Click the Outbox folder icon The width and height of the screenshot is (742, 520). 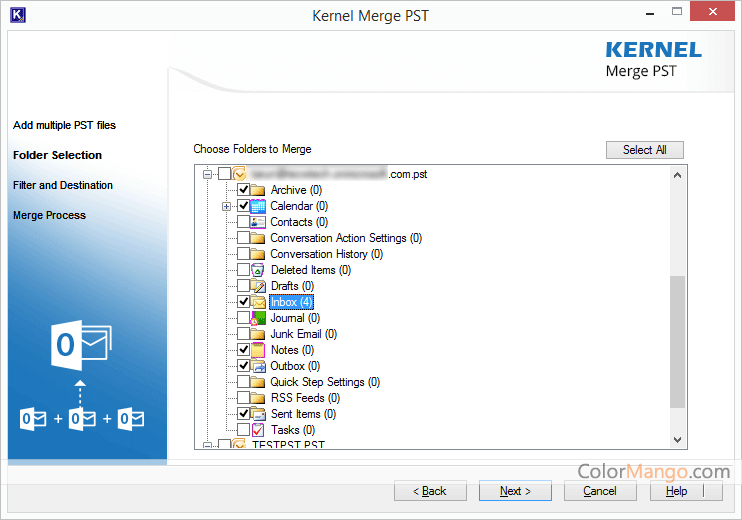[258, 366]
